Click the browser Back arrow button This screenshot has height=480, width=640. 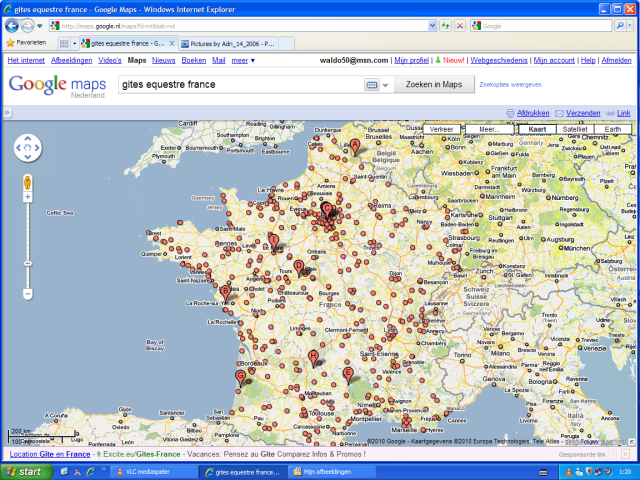coord(12,26)
